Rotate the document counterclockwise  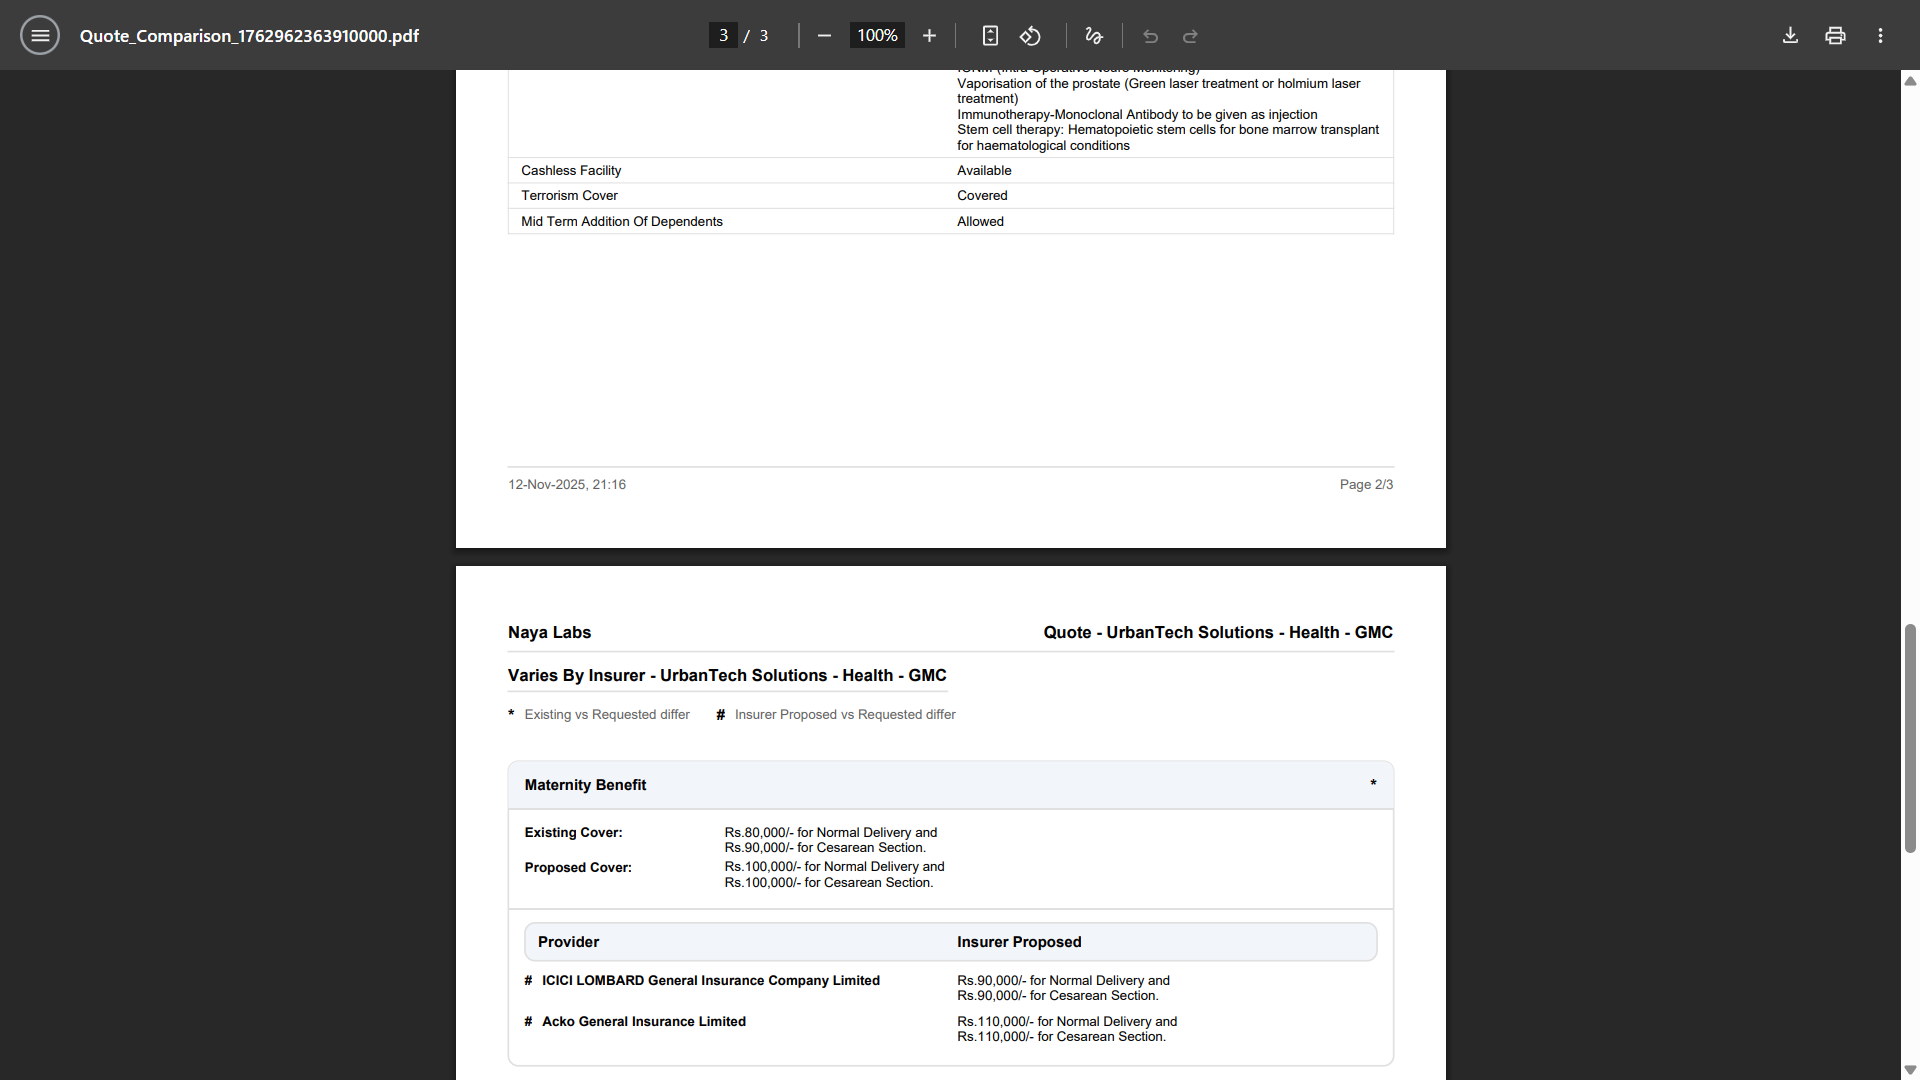1030,35
